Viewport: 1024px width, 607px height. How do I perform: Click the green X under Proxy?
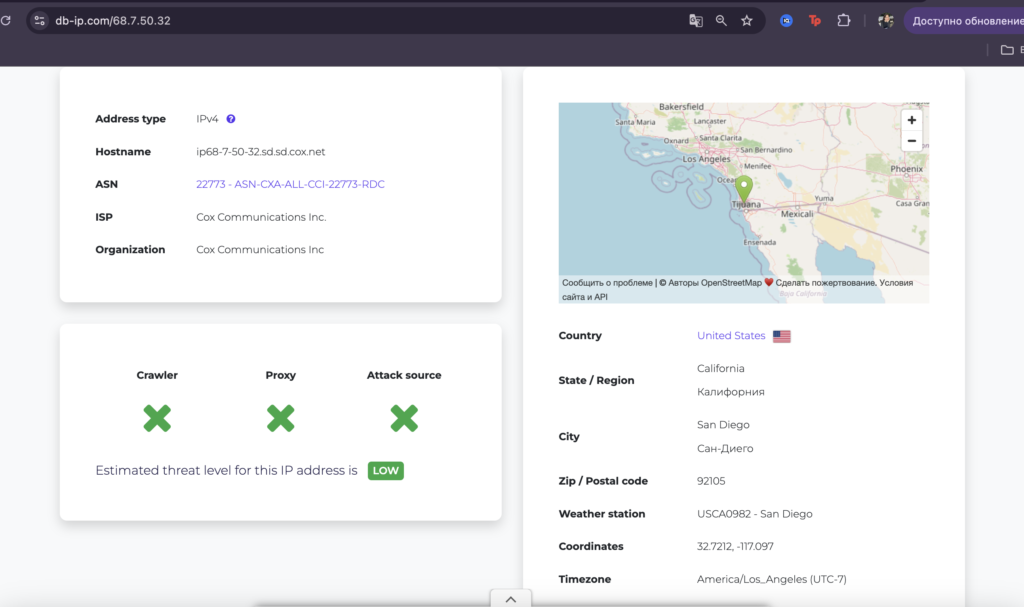[x=281, y=418]
